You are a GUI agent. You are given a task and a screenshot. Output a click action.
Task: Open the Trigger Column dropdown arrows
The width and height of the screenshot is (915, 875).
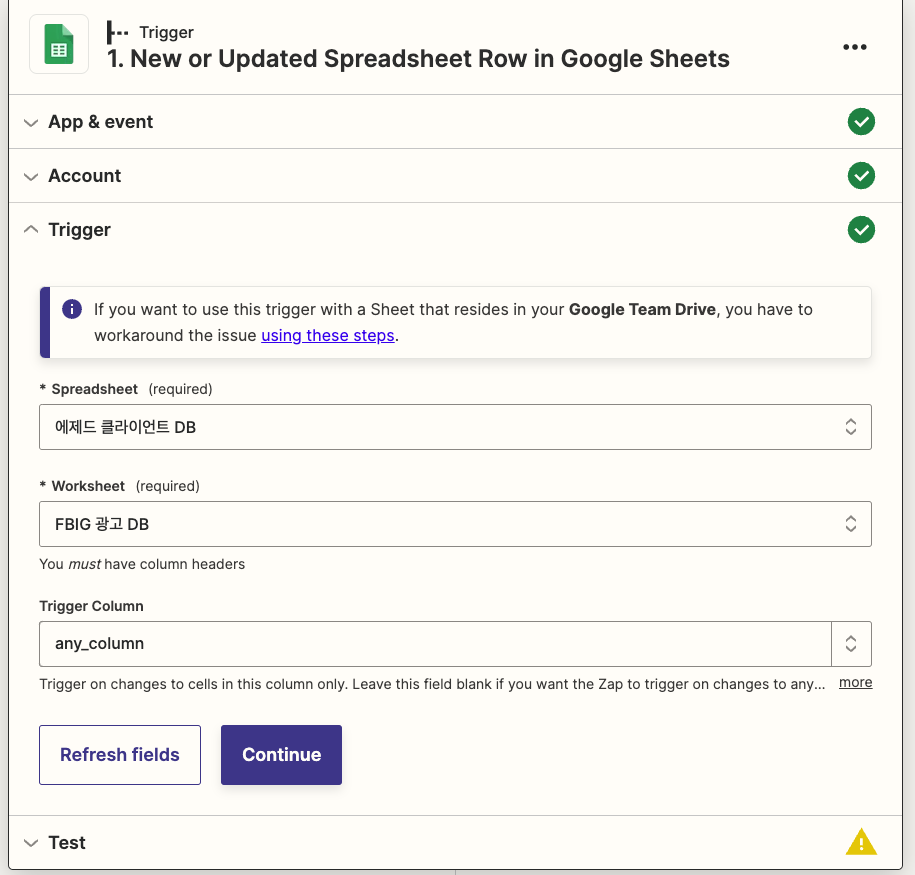click(851, 643)
